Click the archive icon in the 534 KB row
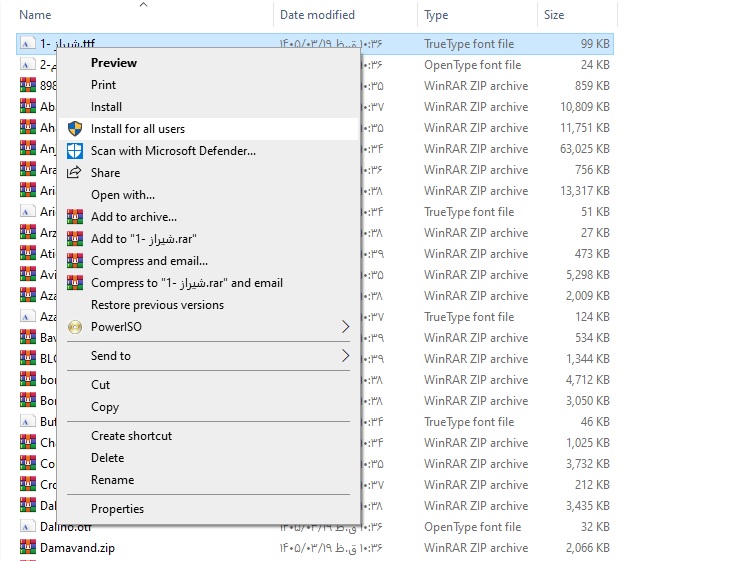 click(28, 337)
